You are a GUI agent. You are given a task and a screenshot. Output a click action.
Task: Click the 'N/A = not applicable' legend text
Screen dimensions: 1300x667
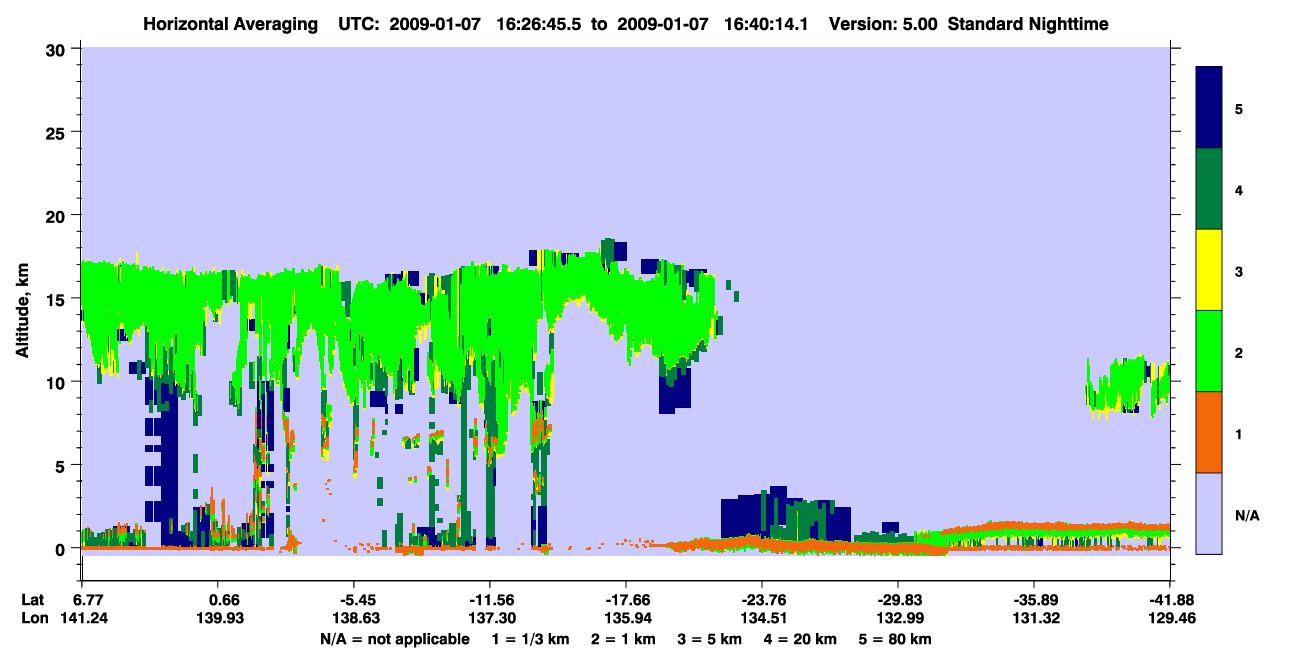point(394,639)
